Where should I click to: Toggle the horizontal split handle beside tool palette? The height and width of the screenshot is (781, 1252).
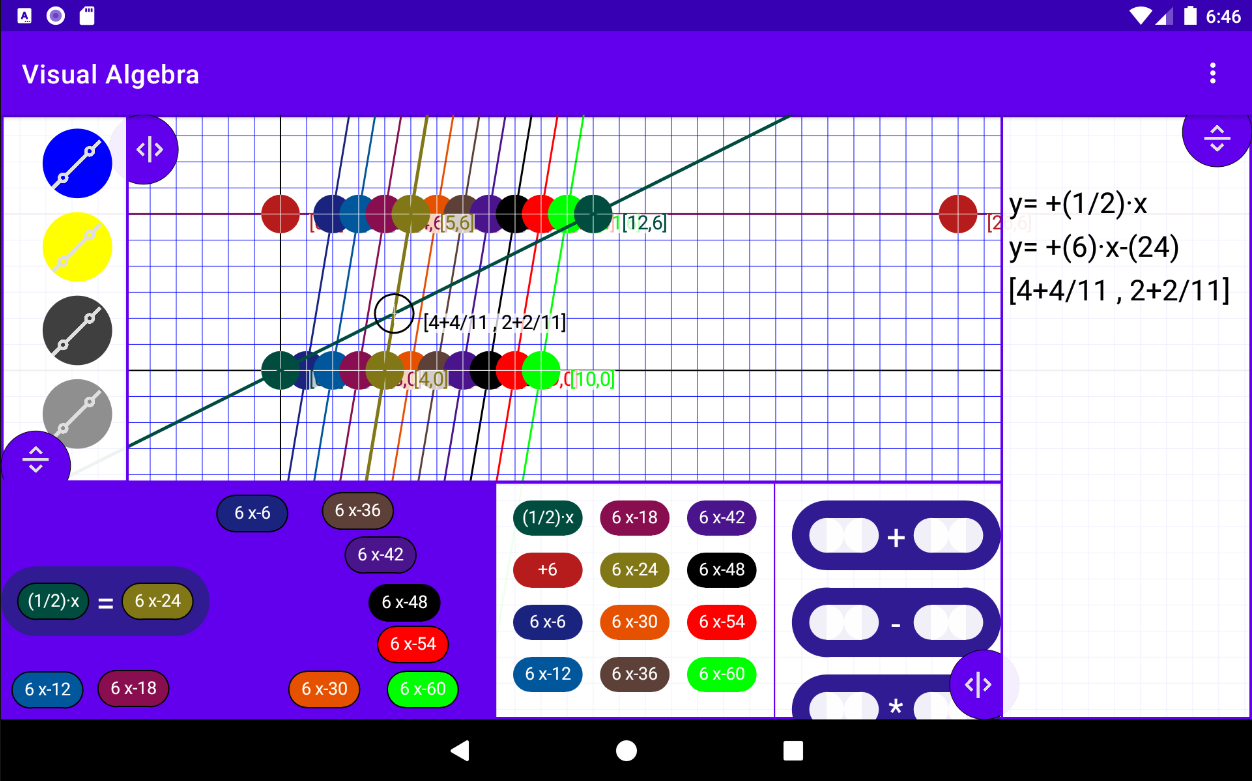tap(150, 150)
